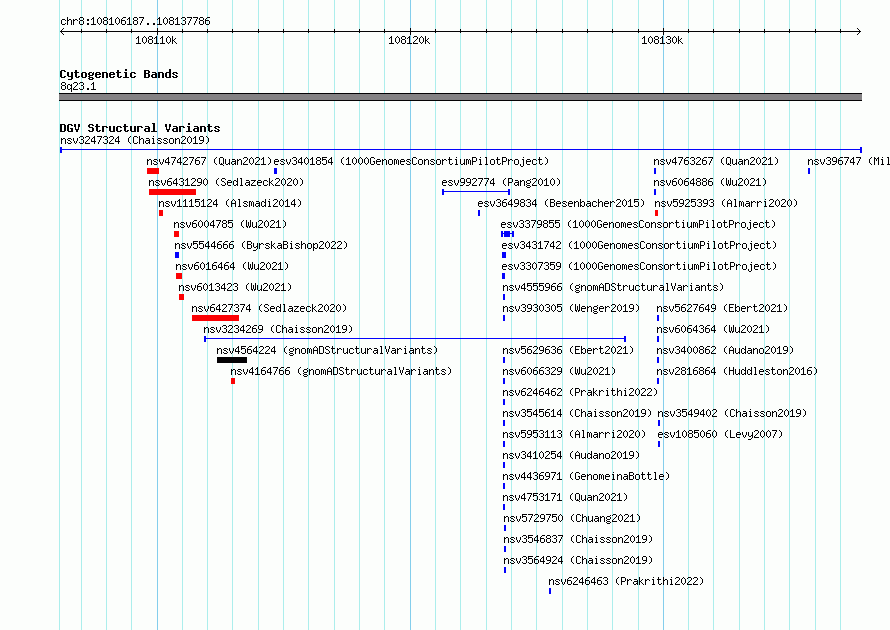The width and height of the screenshot is (890, 630).
Task: Select the 8q23.1 cytogenetic band bar
Action: (460, 97)
